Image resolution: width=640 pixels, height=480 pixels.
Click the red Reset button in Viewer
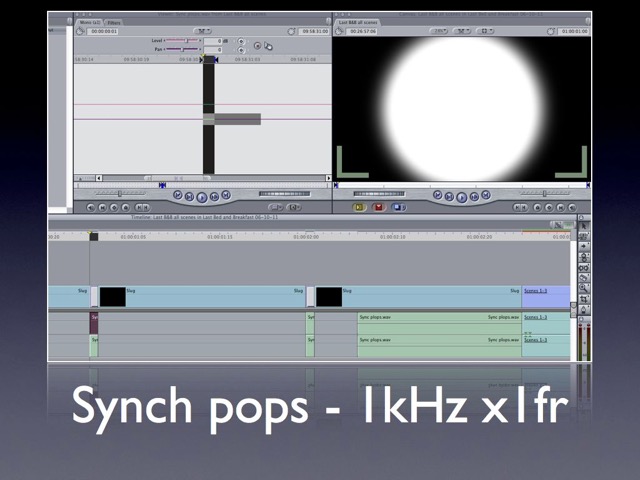(257, 46)
